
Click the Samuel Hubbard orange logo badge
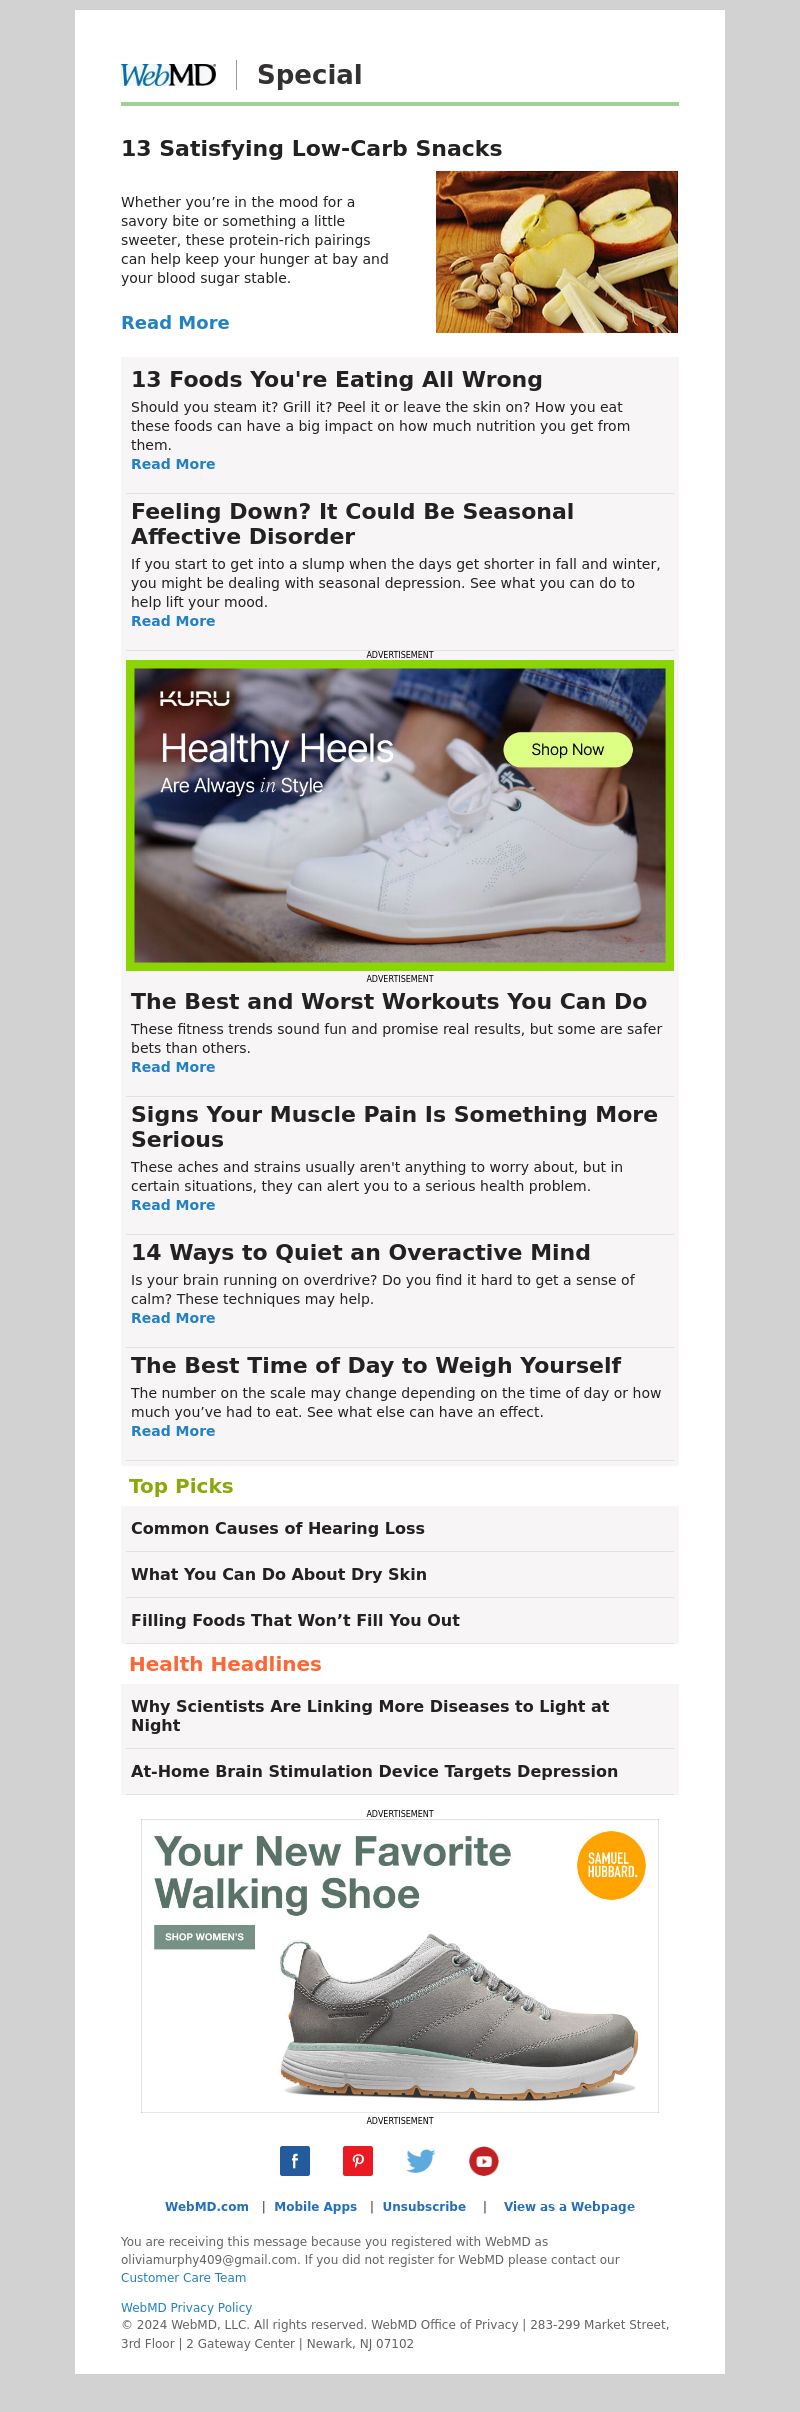tap(611, 1865)
